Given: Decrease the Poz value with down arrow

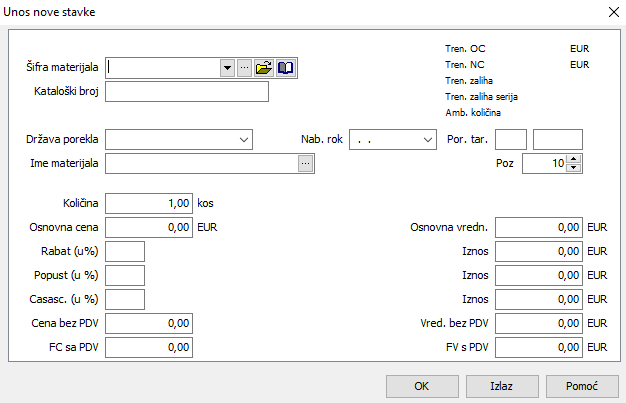Looking at the screenshot, I should (x=573, y=168).
